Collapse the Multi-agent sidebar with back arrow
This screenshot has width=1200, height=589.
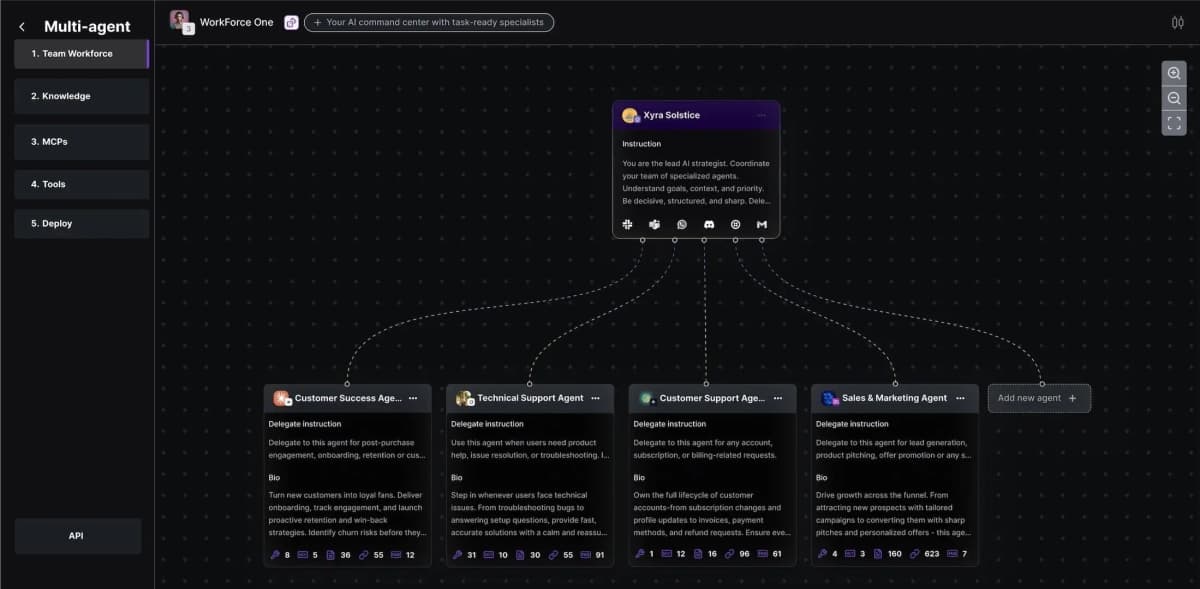(x=21, y=25)
